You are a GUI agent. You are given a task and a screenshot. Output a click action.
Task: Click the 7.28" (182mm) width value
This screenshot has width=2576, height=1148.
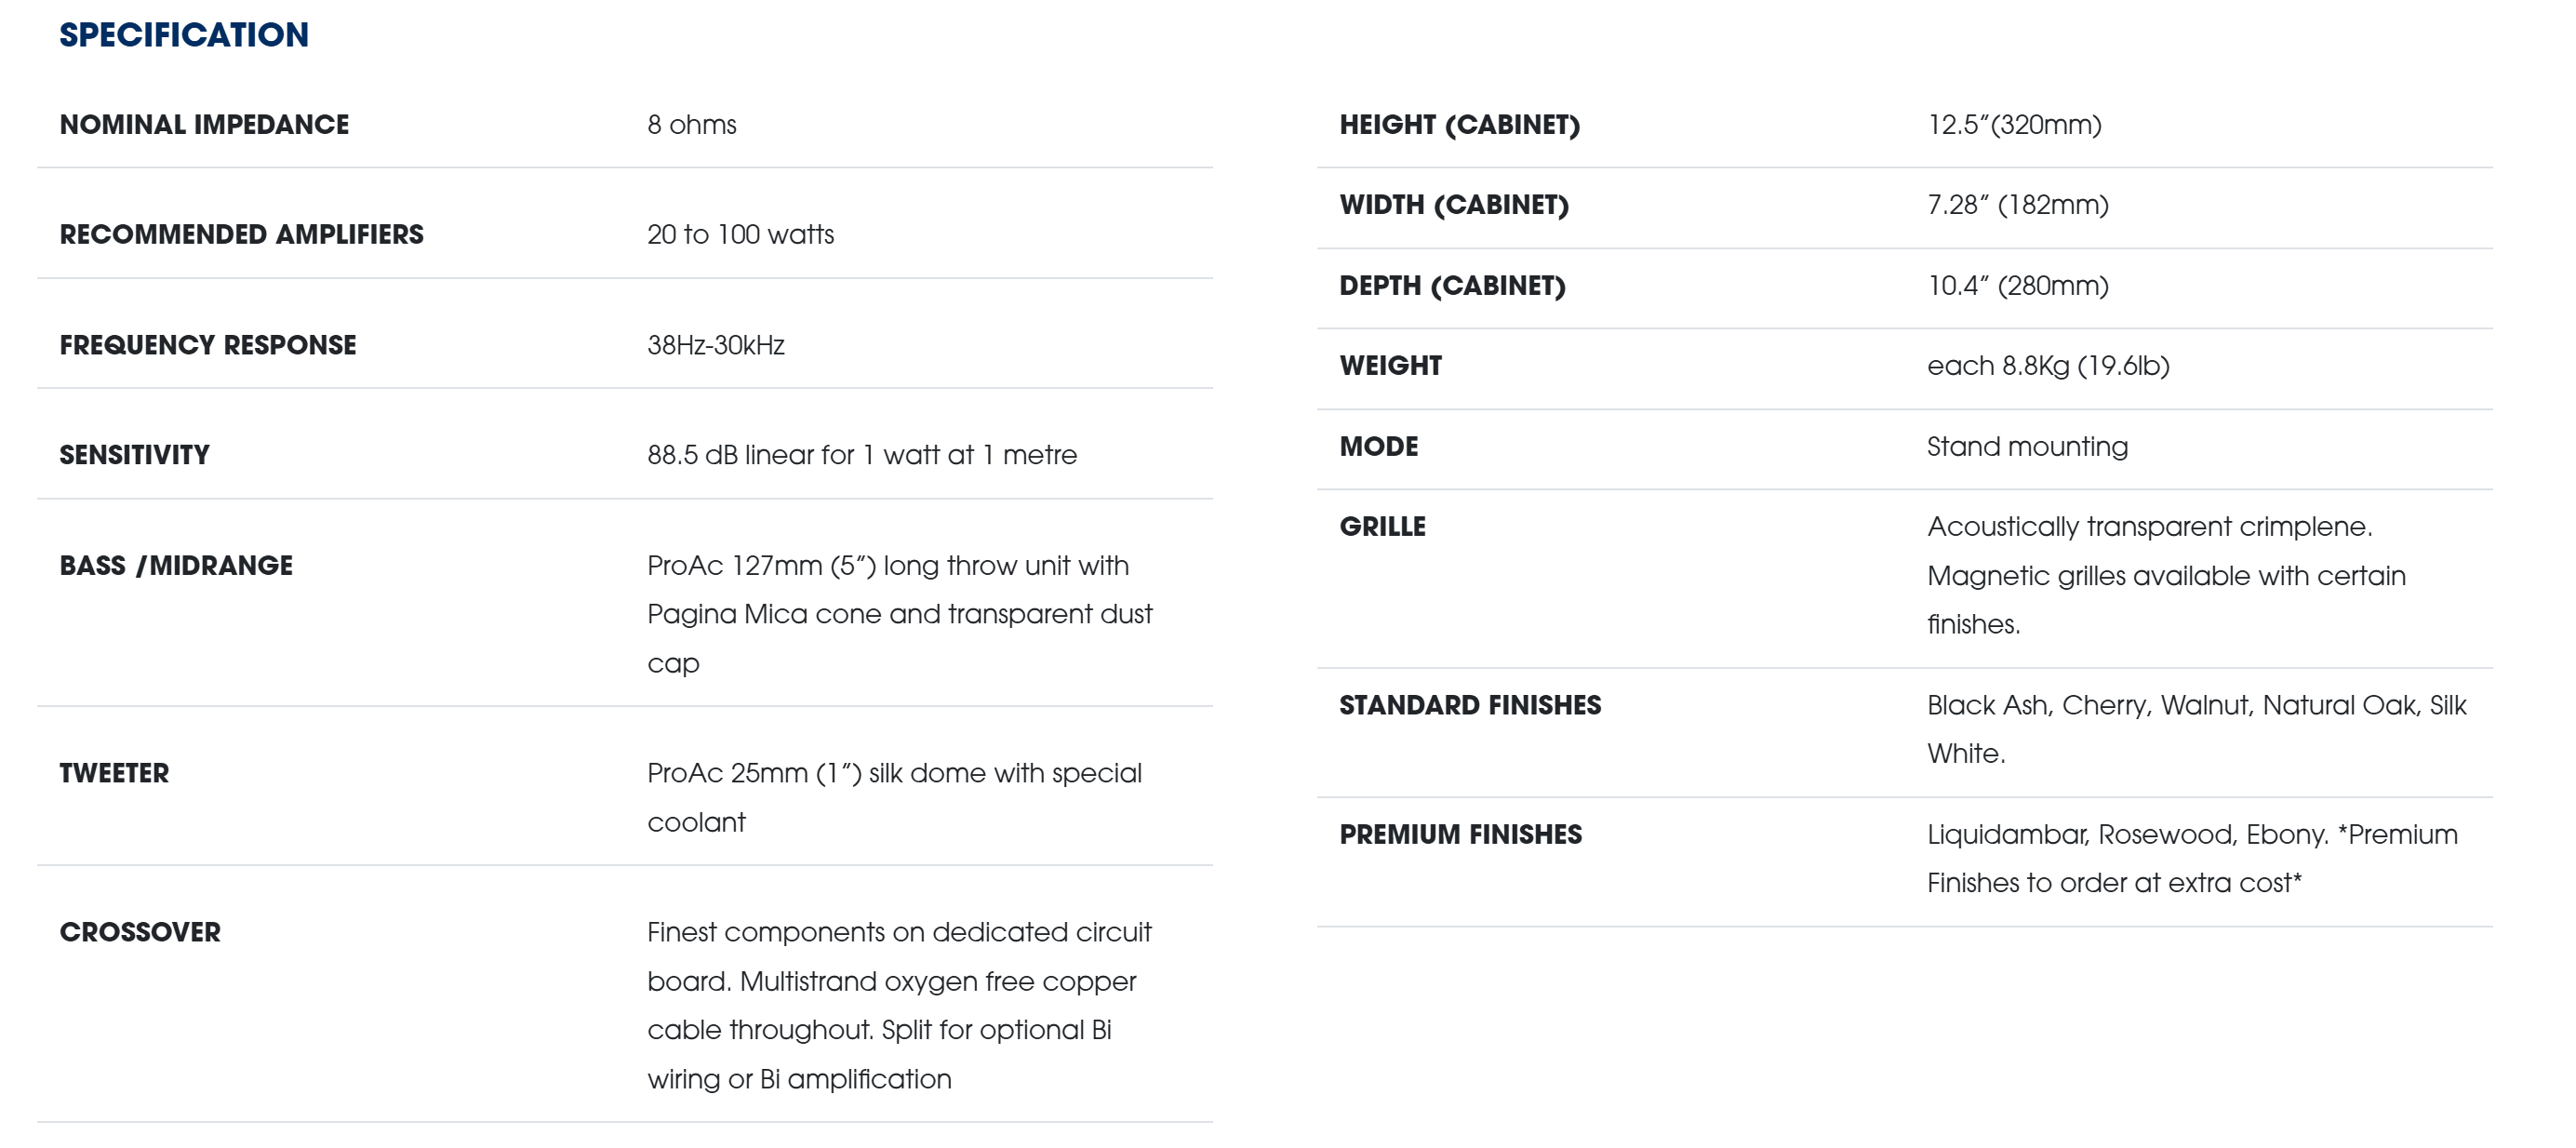[2017, 205]
